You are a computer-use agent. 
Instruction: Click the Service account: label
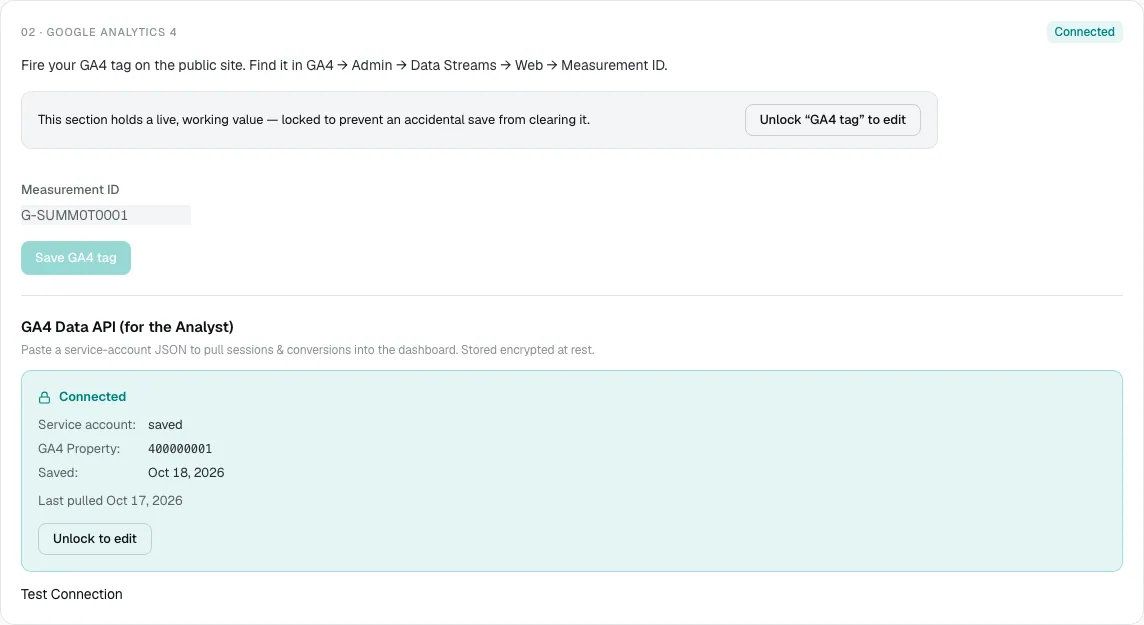[x=87, y=424]
